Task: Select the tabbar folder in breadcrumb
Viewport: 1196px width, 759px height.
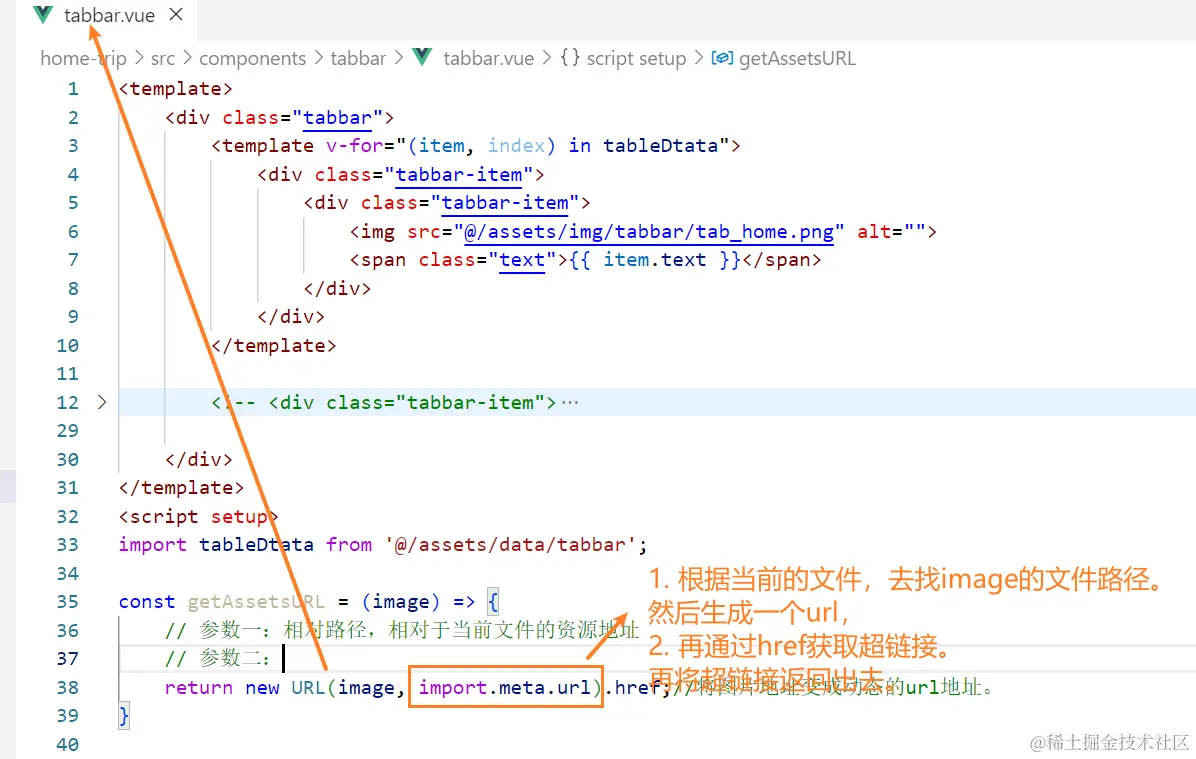Action: (358, 59)
